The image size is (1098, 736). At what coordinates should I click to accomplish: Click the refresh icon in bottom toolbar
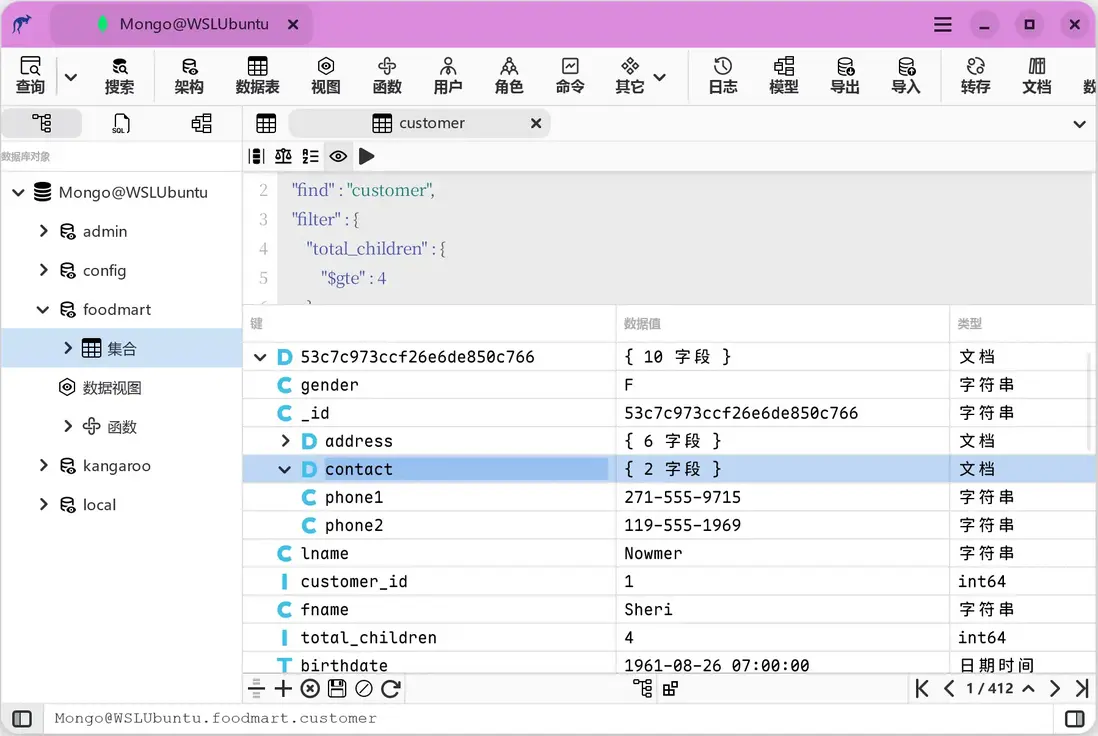click(x=391, y=688)
